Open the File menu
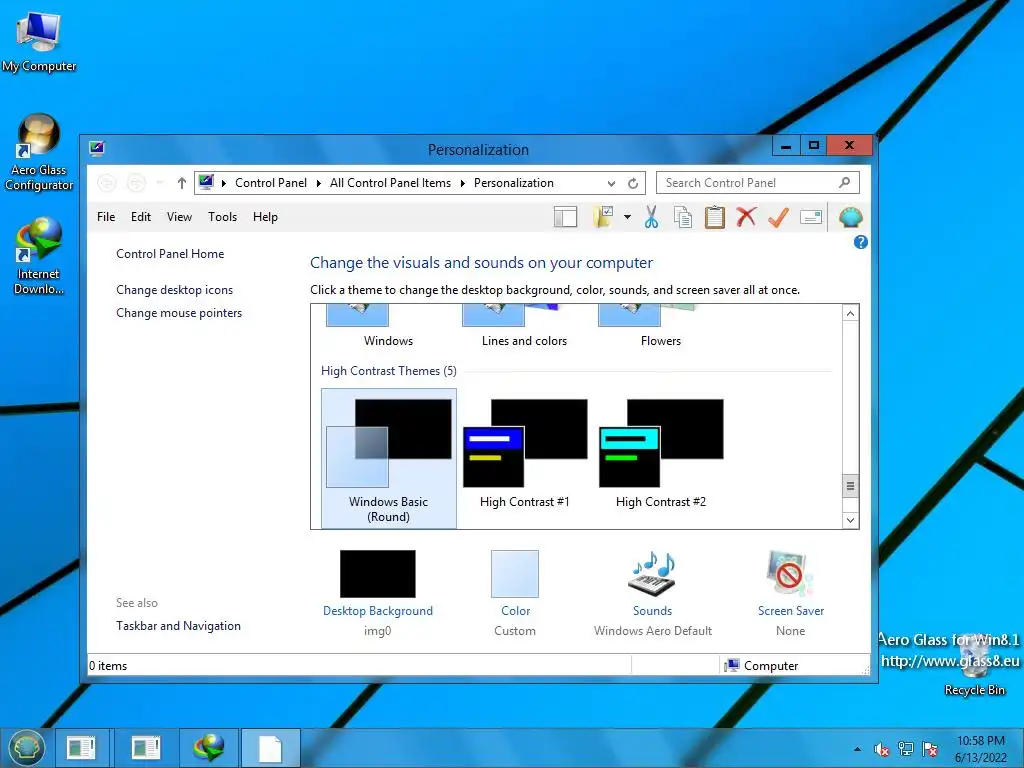The image size is (1024, 768). pyautogui.click(x=106, y=217)
